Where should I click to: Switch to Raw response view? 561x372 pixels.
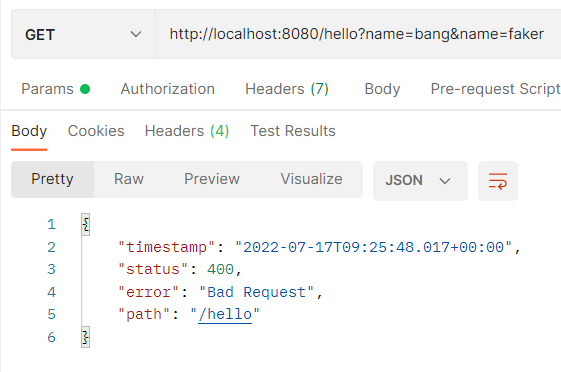[x=129, y=179]
